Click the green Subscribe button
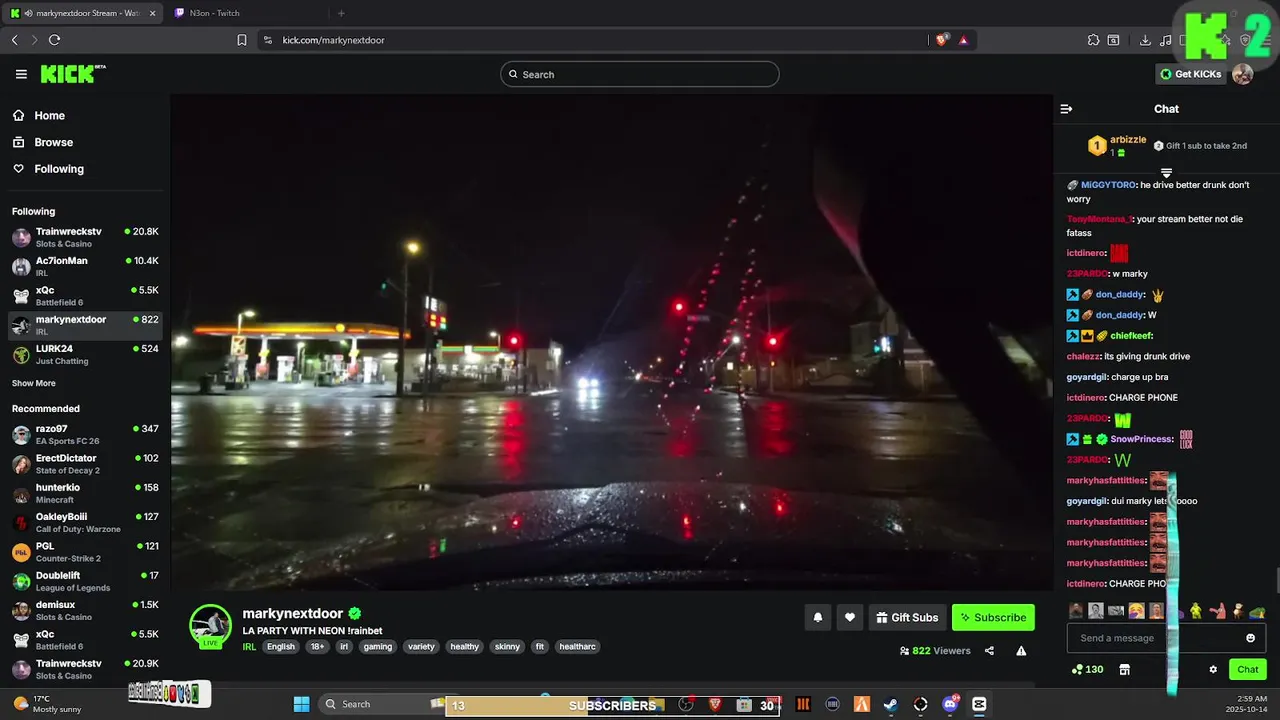1280x720 pixels. [993, 618]
